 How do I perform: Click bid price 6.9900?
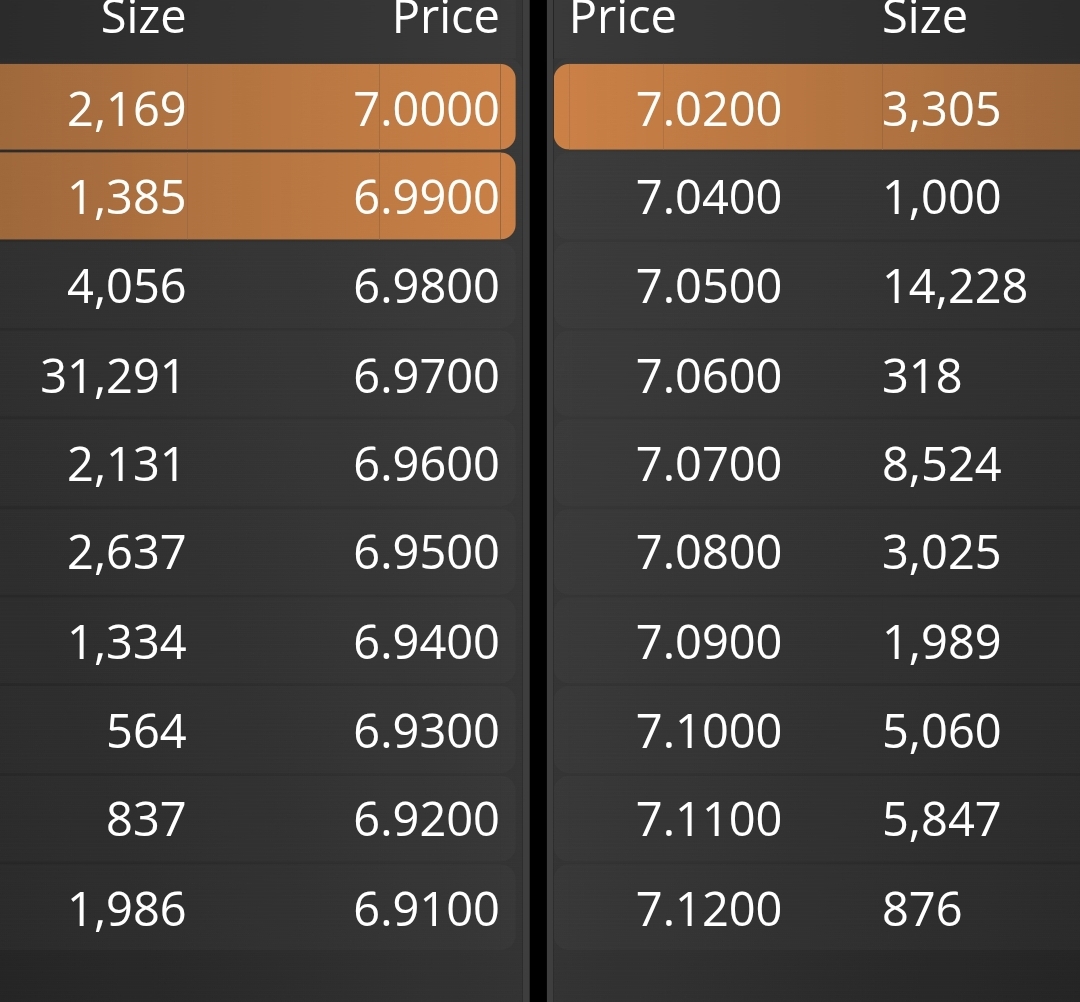426,197
